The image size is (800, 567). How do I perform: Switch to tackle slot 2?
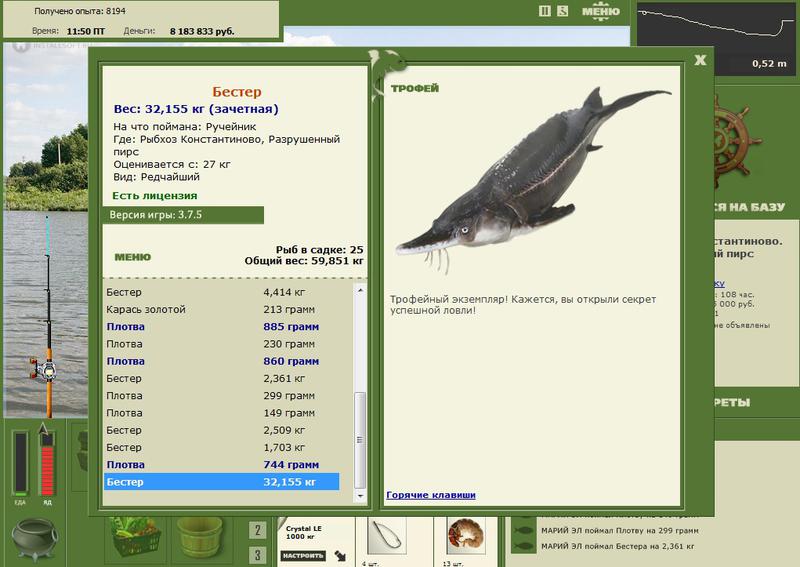[x=258, y=530]
